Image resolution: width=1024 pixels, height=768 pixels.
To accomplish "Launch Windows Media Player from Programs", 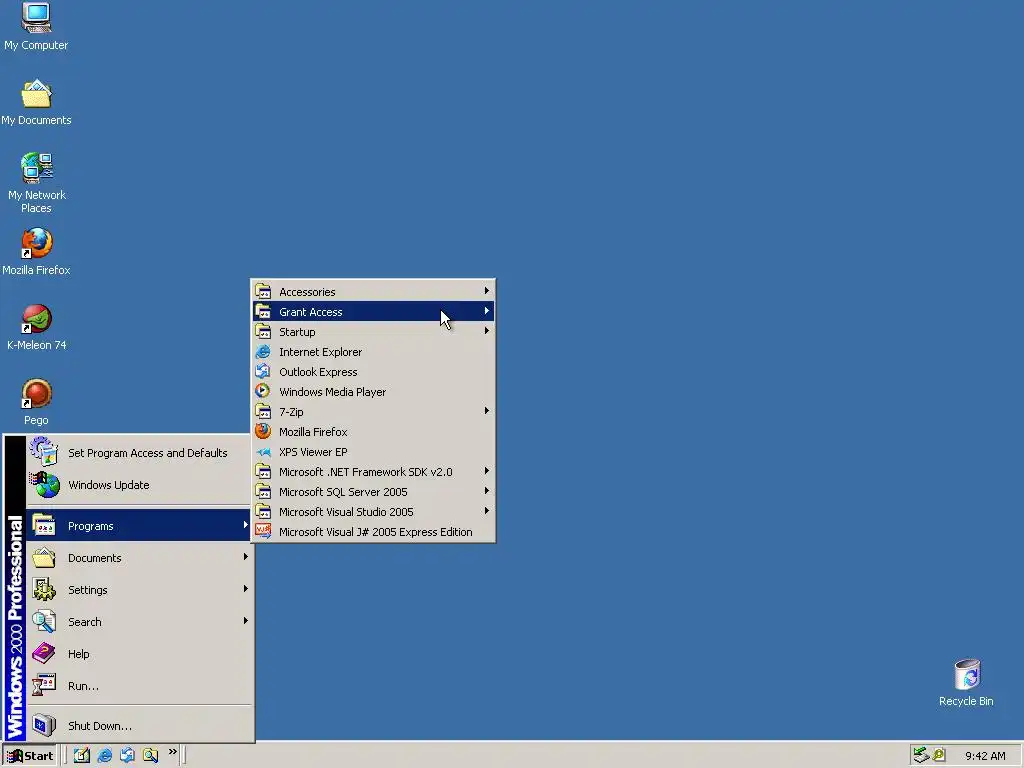I will point(374,392).
